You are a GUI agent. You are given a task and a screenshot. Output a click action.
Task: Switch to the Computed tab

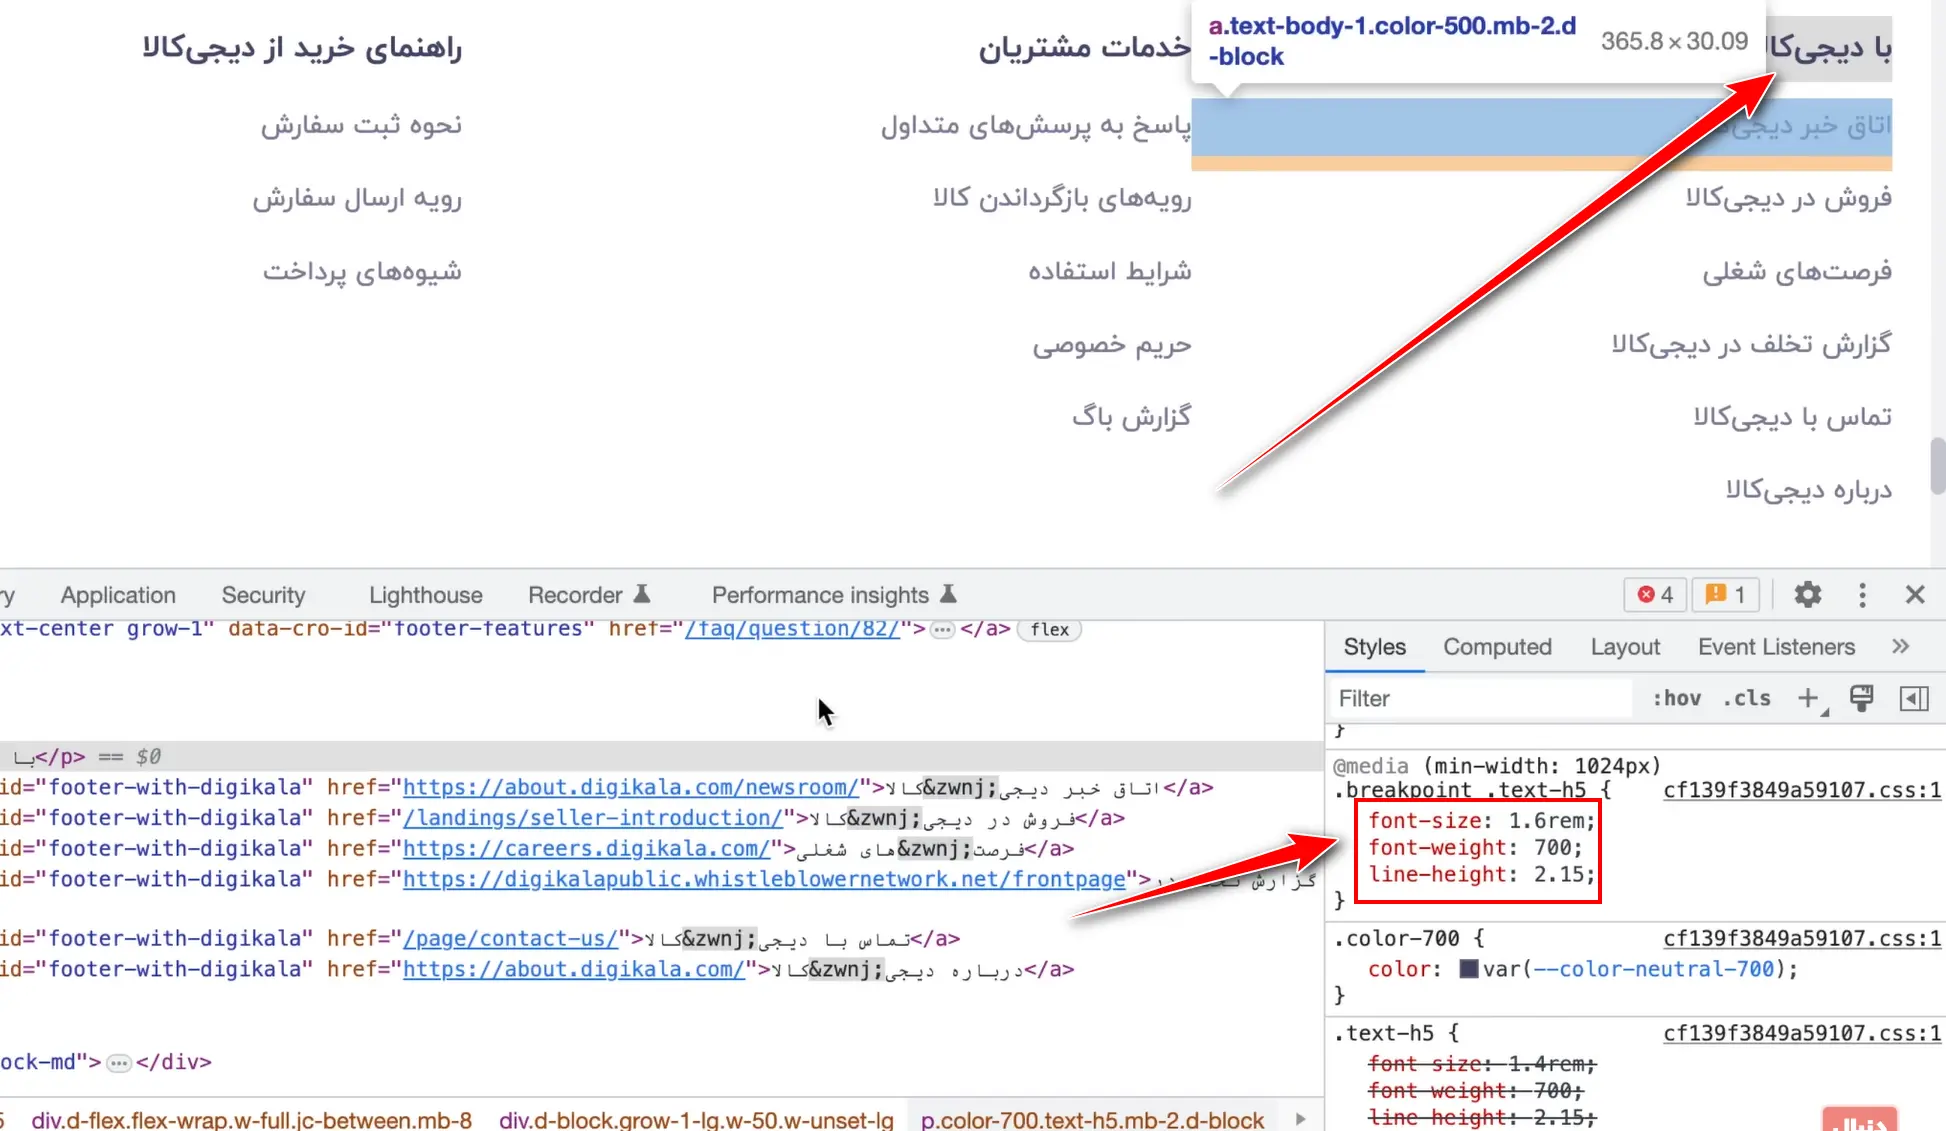click(1497, 647)
